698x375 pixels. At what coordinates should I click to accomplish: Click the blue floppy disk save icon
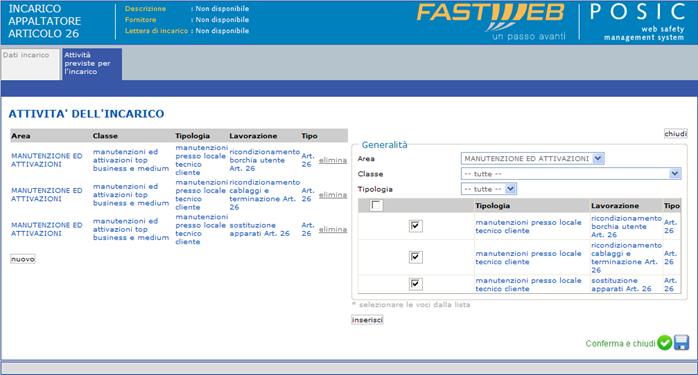681,342
